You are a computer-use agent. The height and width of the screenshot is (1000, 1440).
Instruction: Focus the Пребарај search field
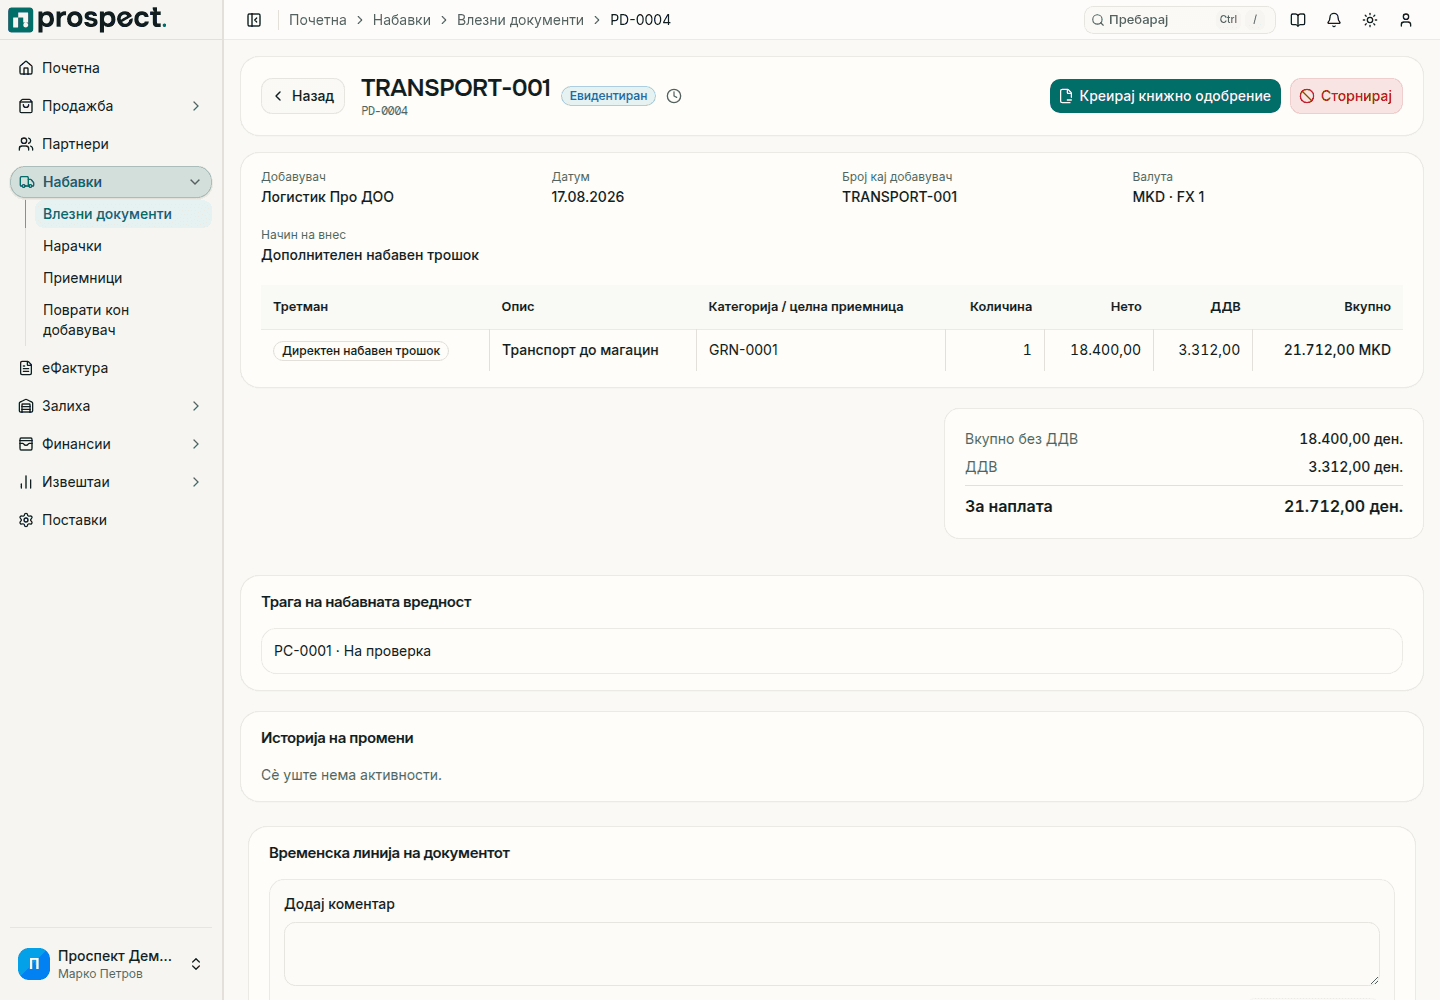pyautogui.click(x=1180, y=20)
